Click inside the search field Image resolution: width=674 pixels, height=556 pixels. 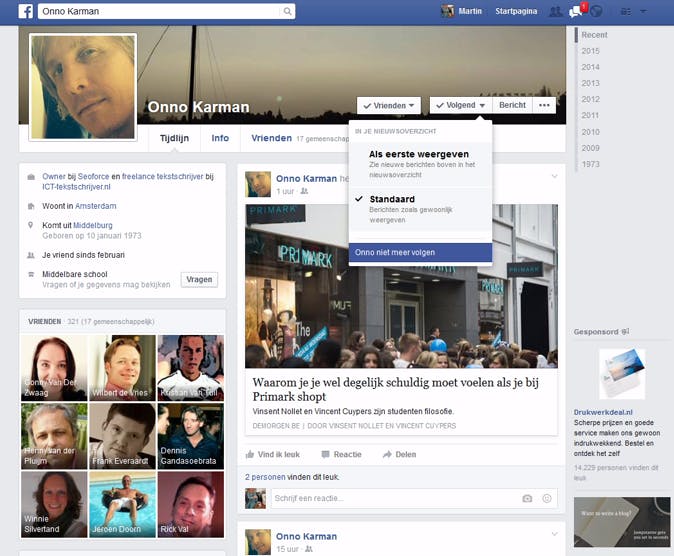click(159, 11)
